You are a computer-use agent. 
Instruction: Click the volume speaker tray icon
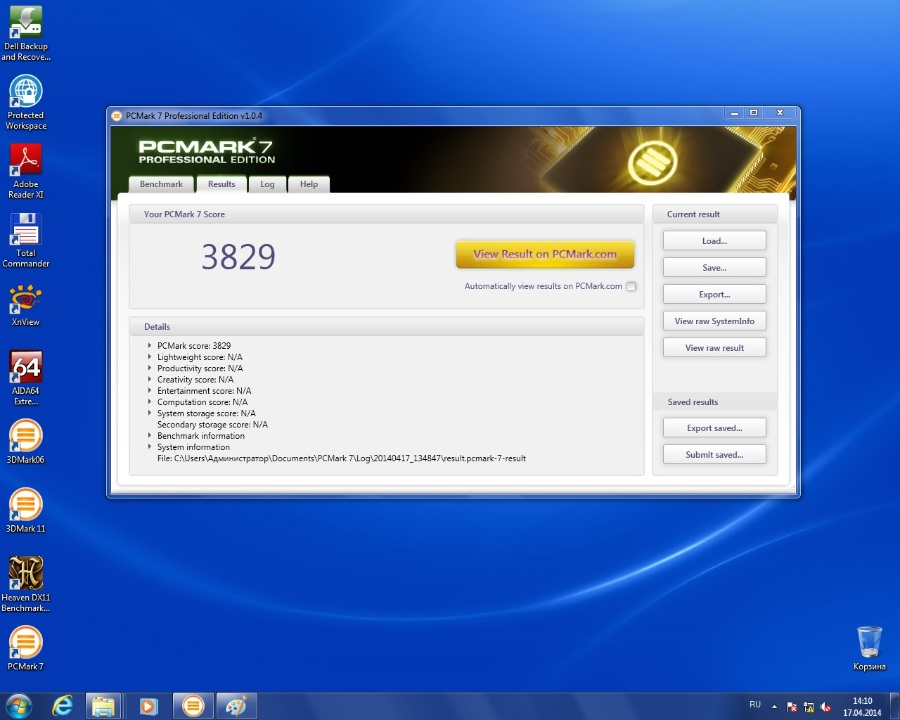826,707
